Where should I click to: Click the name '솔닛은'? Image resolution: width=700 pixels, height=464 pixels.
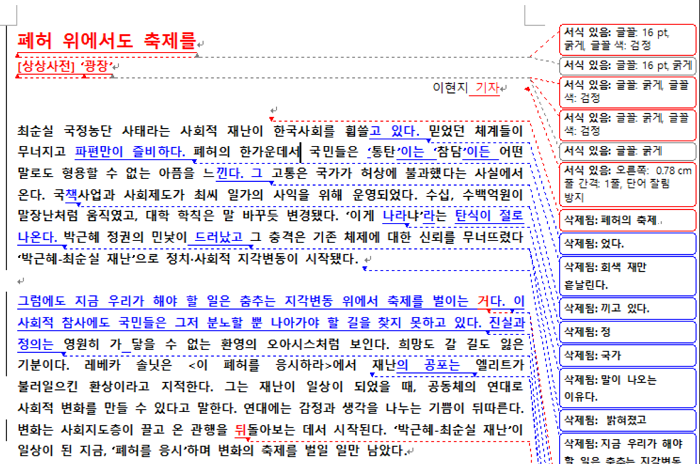[154, 365]
